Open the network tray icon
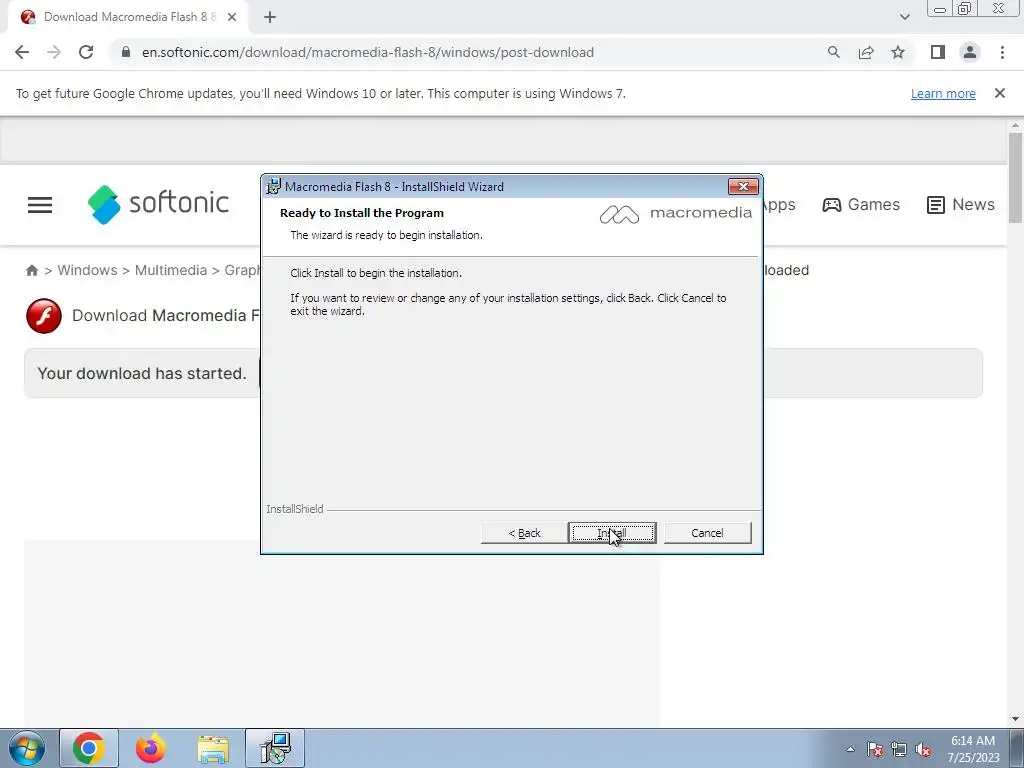This screenshot has width=1024, height=768. 899,749
